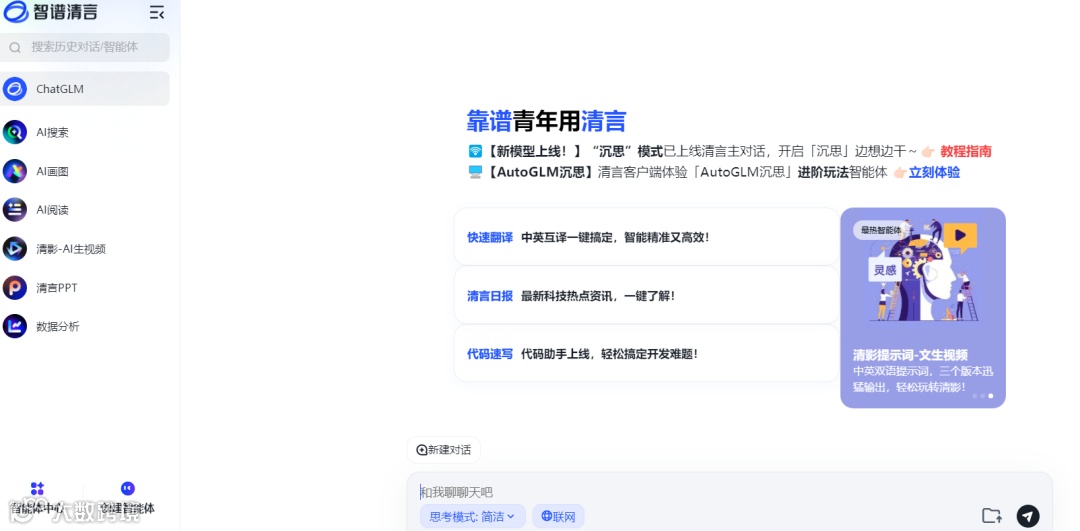Select the 清影-AI生视频 sidebar label
Image resolution: width=1080 pixels, height=531 pixels.
pos(71,249)
